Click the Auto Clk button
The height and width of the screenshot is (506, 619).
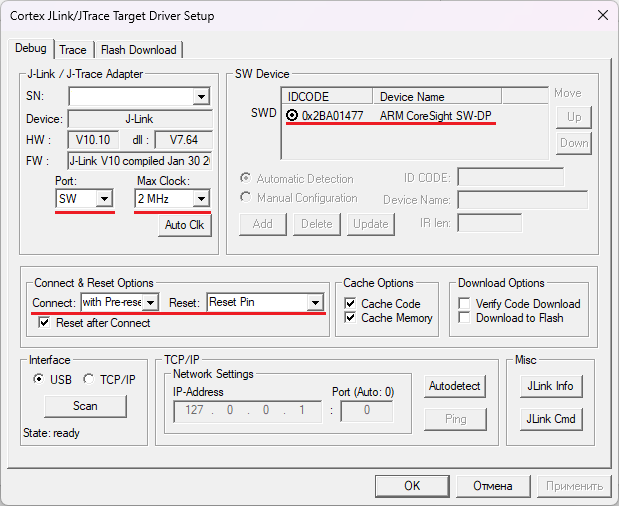[x=184, y=225]
